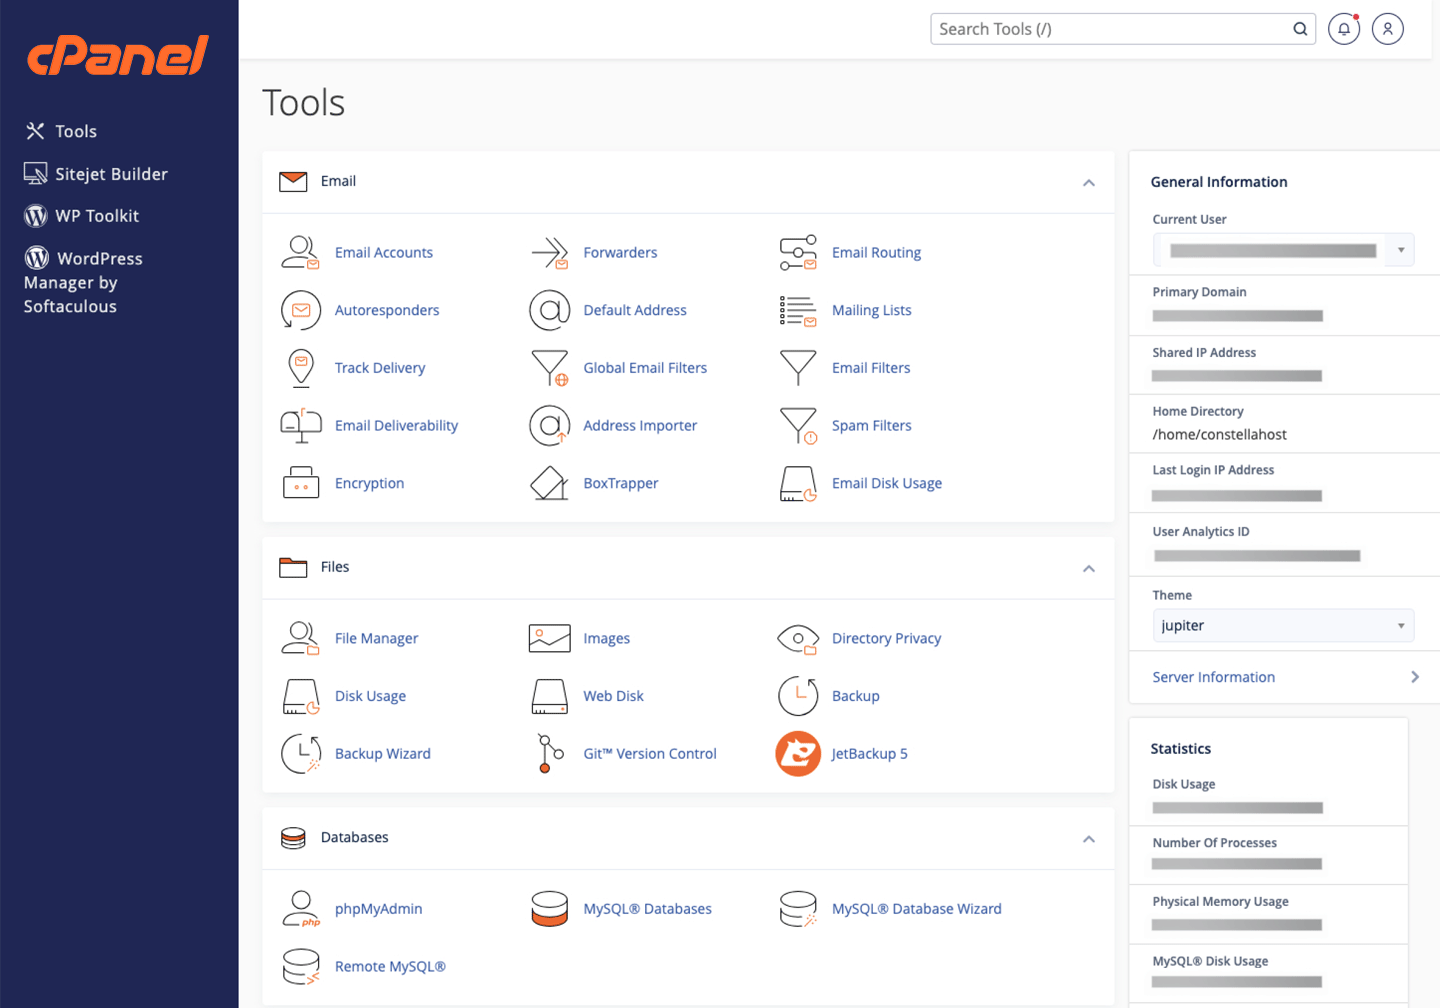Open the Theme jupiter dropdown
The width and height of the screenshot is (1440, 1008).
point(1283,626)
